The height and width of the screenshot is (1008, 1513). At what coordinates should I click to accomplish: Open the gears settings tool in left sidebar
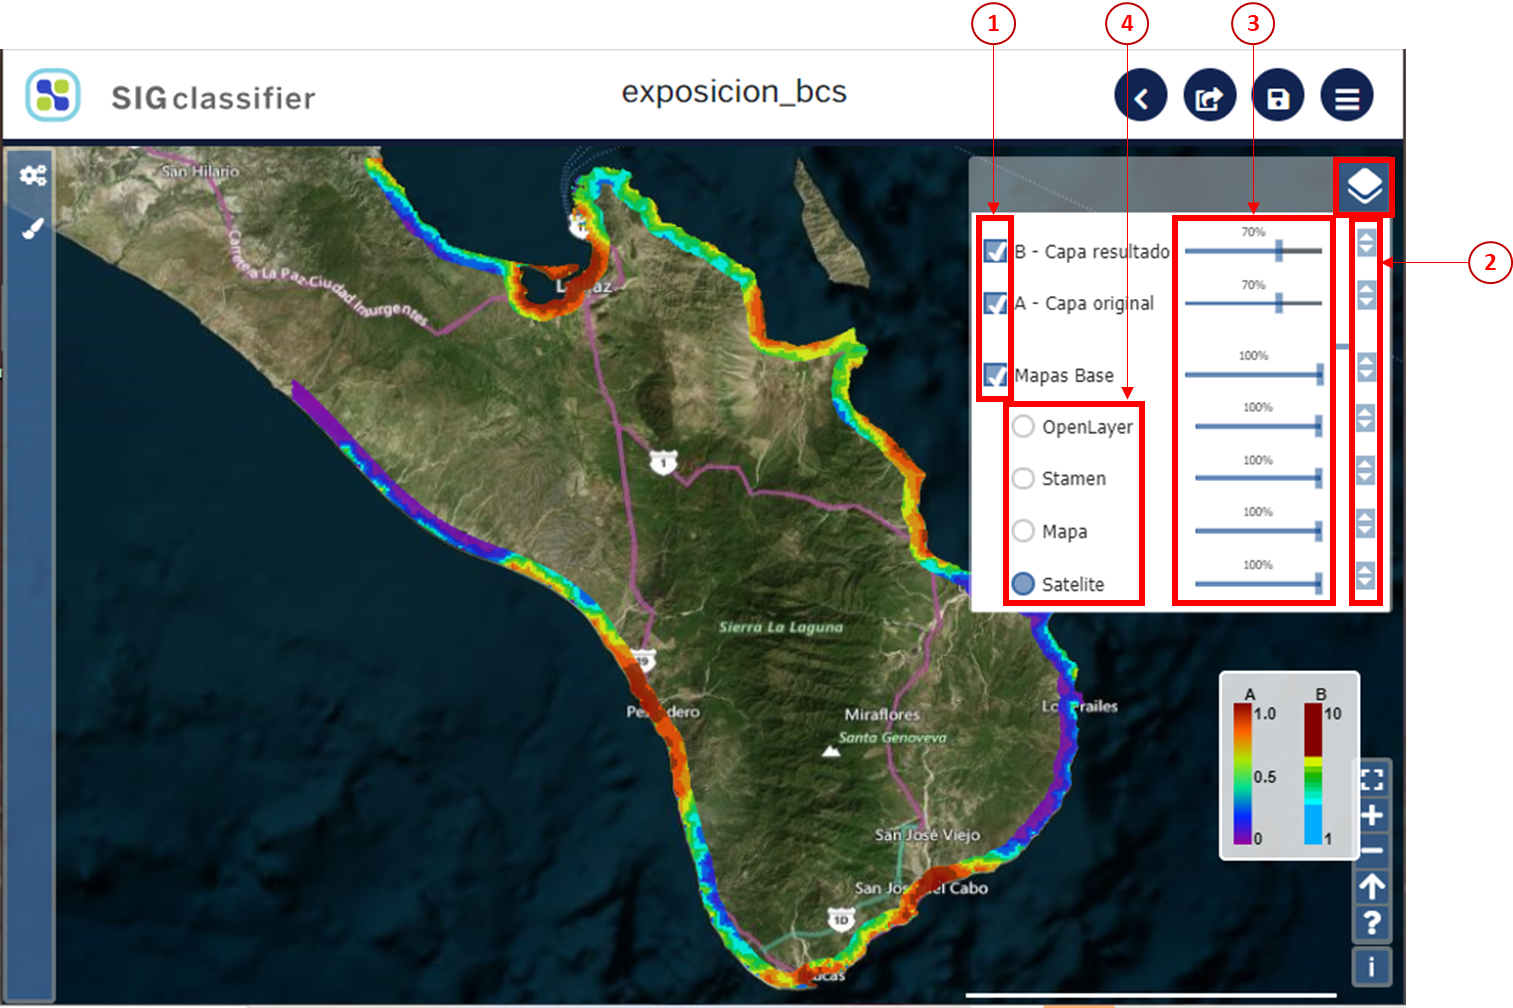(33, 176)
